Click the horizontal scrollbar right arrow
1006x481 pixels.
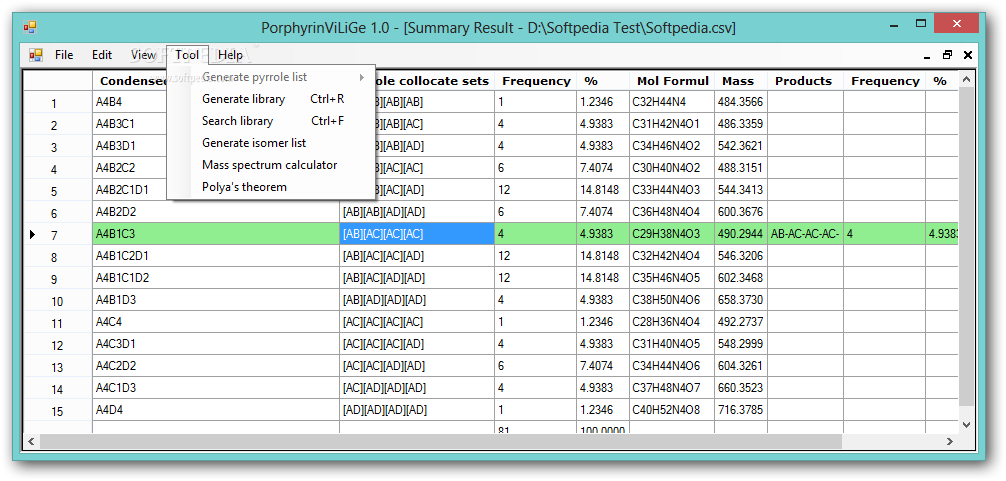[x=951, y=441]
